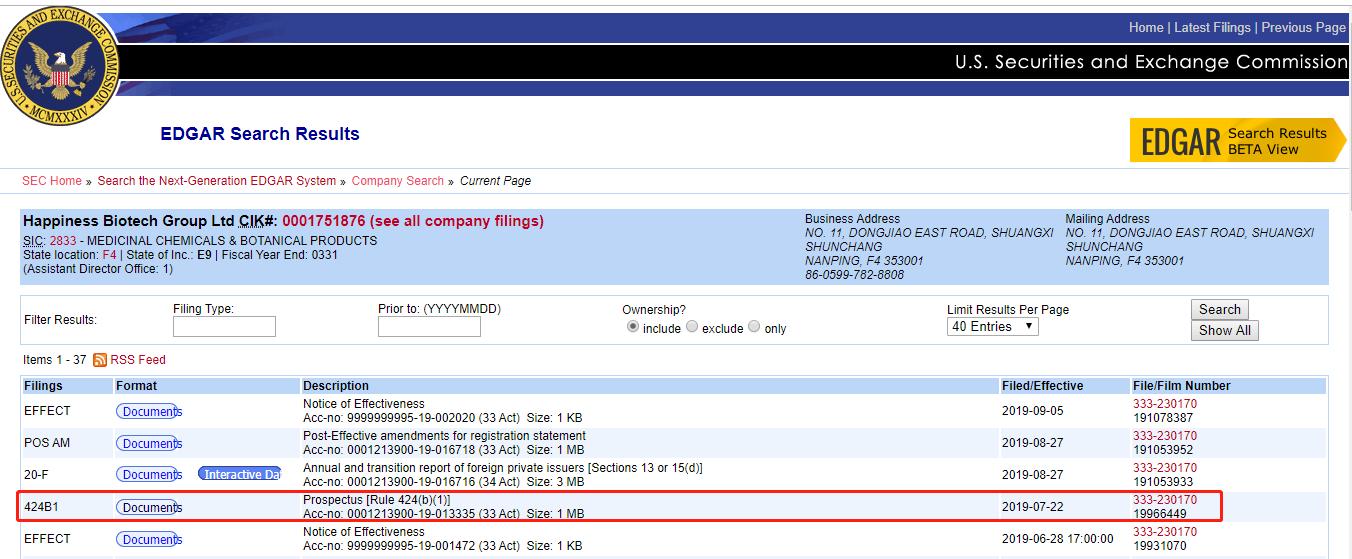
Task: Select the 2019-07-22 filed date
Action: pyautogui.click(x=1033, y=507)
